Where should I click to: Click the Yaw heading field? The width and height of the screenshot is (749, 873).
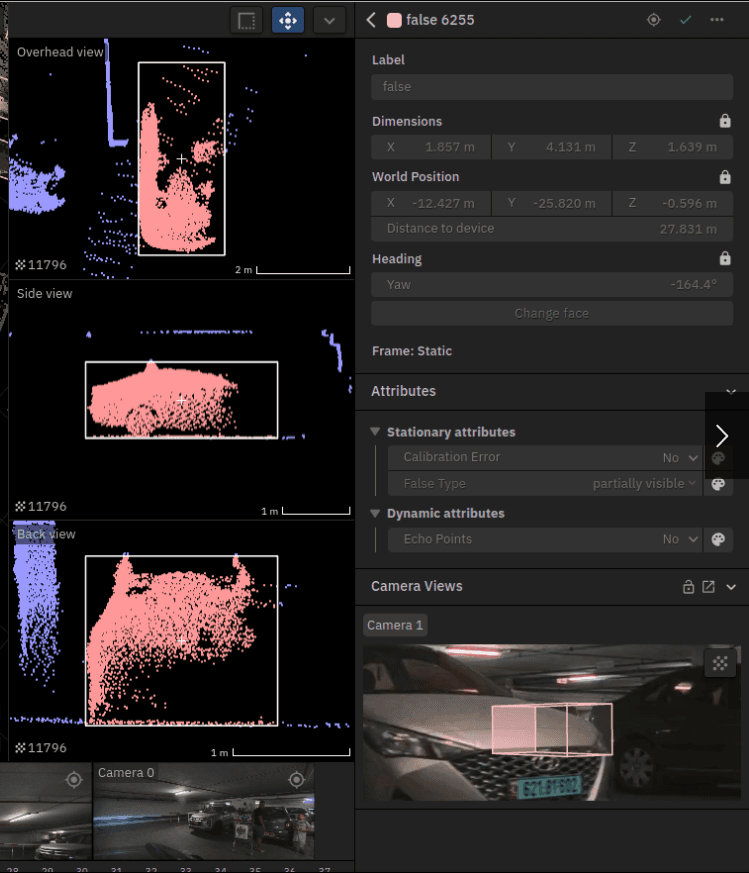point(552,285)
